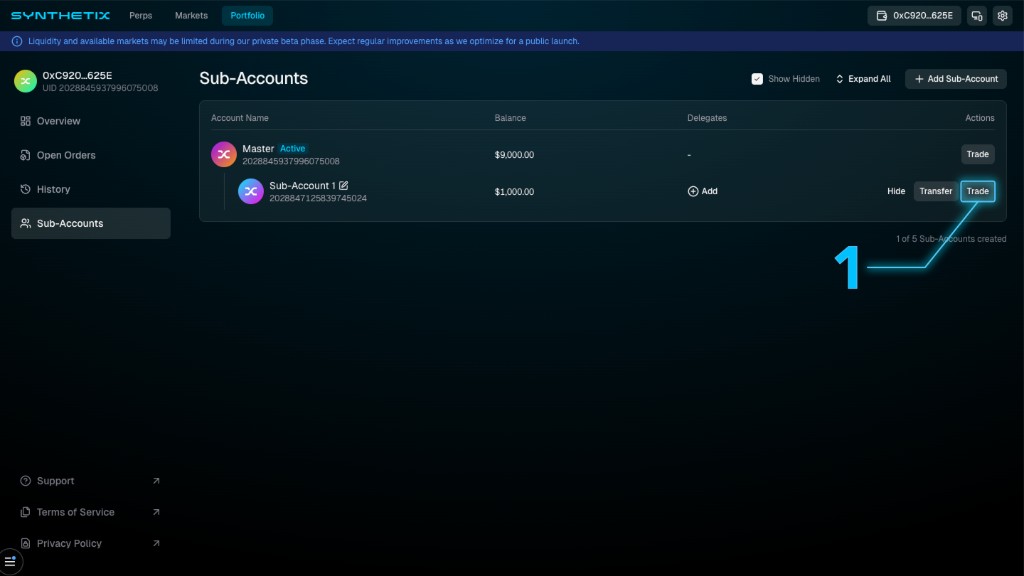Click Trade for Sub-Account 1

(978, 191)
